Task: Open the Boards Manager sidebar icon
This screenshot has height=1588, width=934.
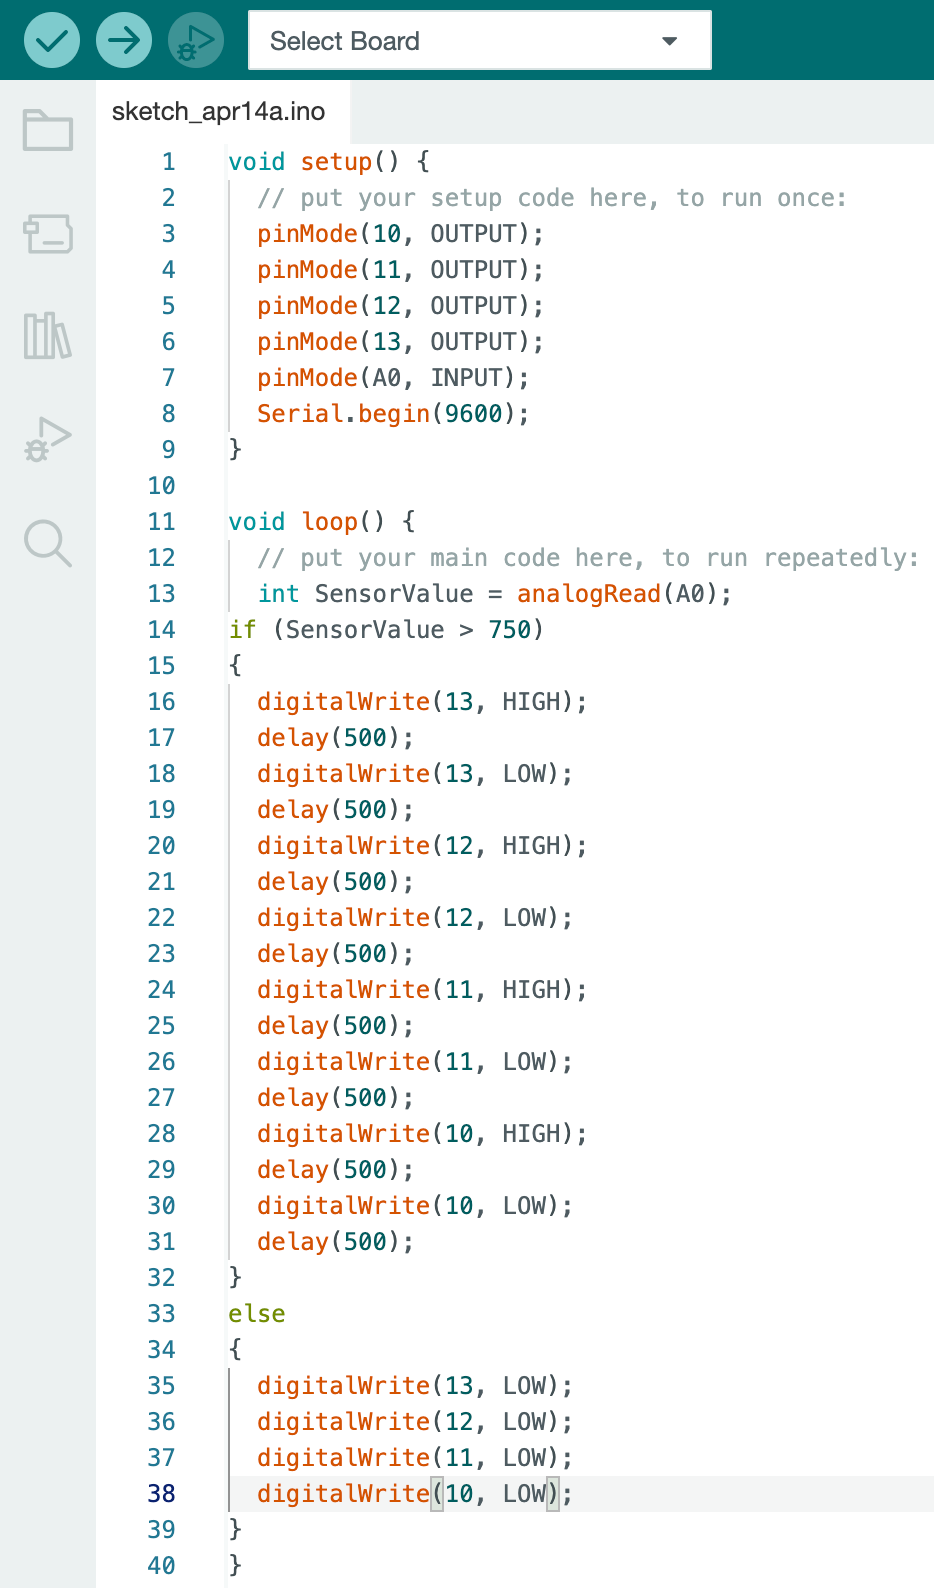Action: point(48,234)
